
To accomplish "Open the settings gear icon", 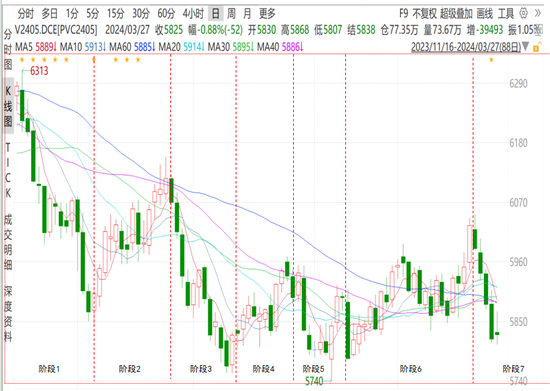I will [523, 14].
